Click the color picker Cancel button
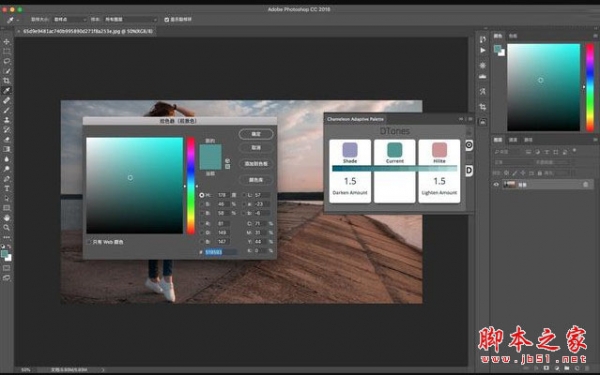The image size is (600, 375). click(256, 147)
